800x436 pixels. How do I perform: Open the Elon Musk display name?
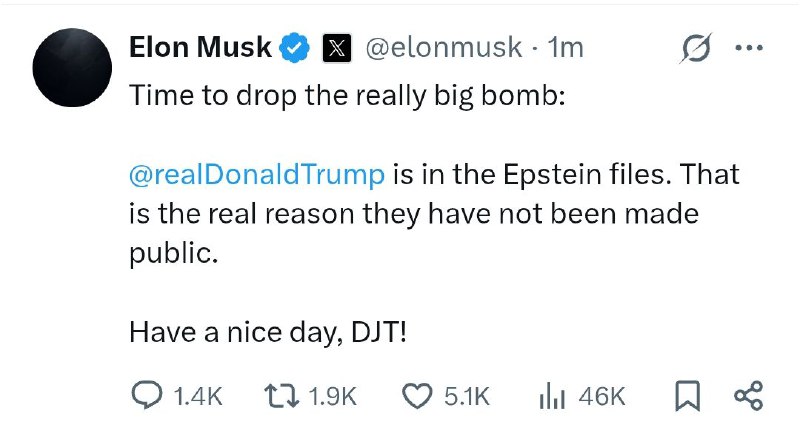pyautogui.click(x=200, y=47)
